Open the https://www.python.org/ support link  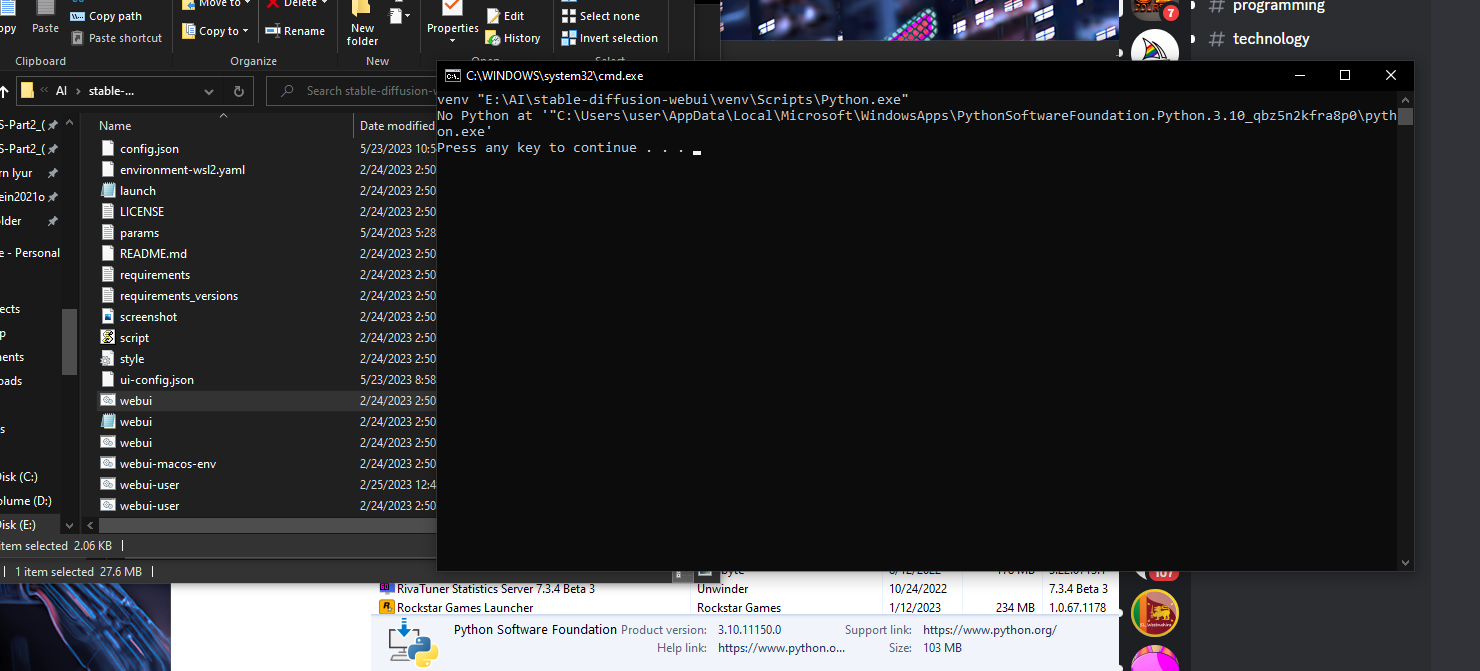[x=989, y=630]
